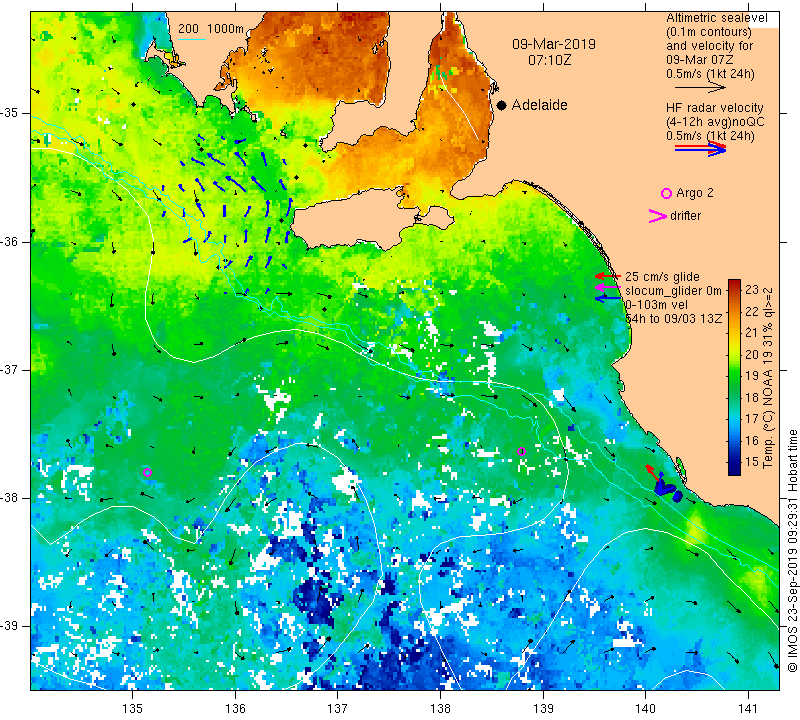Click the IMOS copyright timestamp text

tap(792, 550)
